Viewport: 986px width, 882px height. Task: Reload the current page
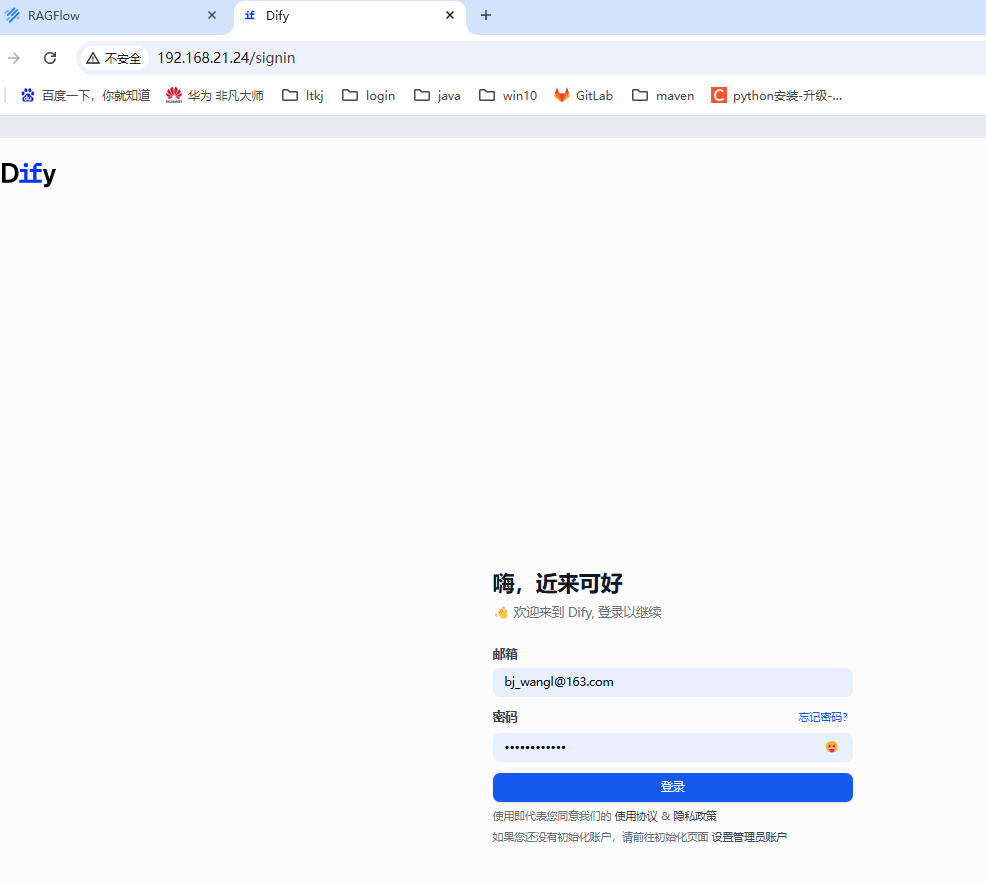(x=50, y=58)
